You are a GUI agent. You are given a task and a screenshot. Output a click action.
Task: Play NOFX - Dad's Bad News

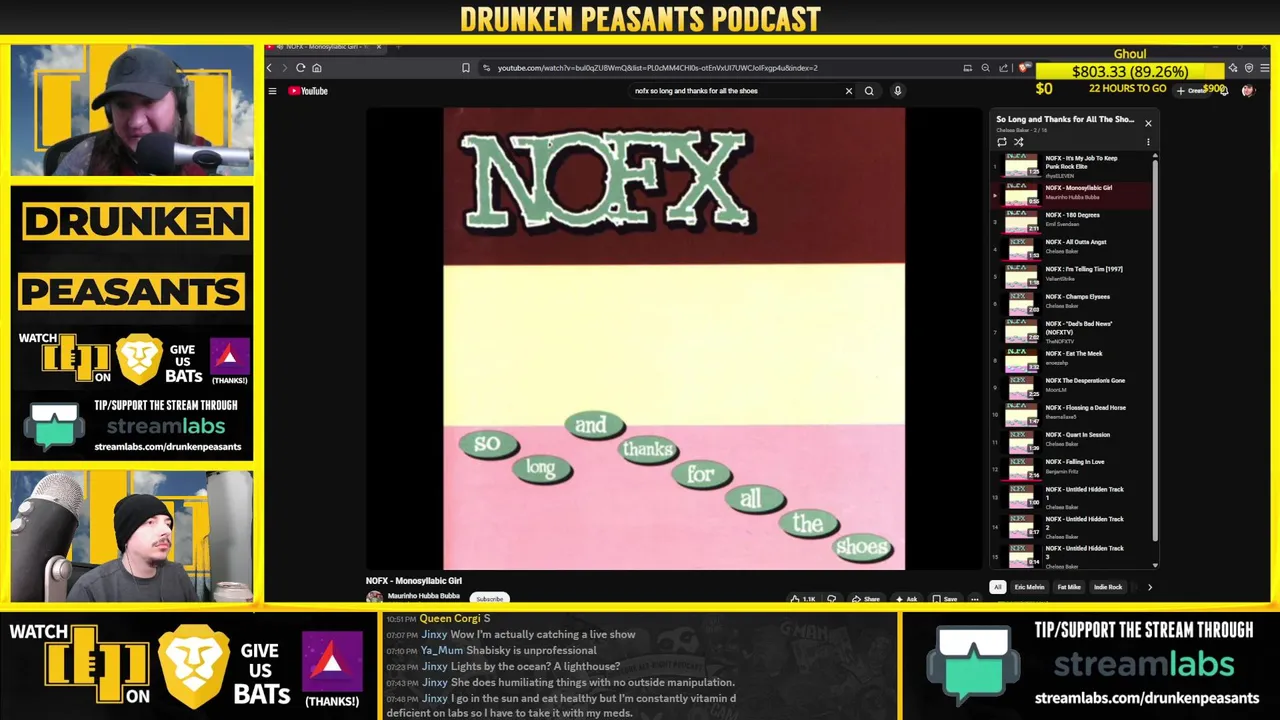coord(1072,332)
